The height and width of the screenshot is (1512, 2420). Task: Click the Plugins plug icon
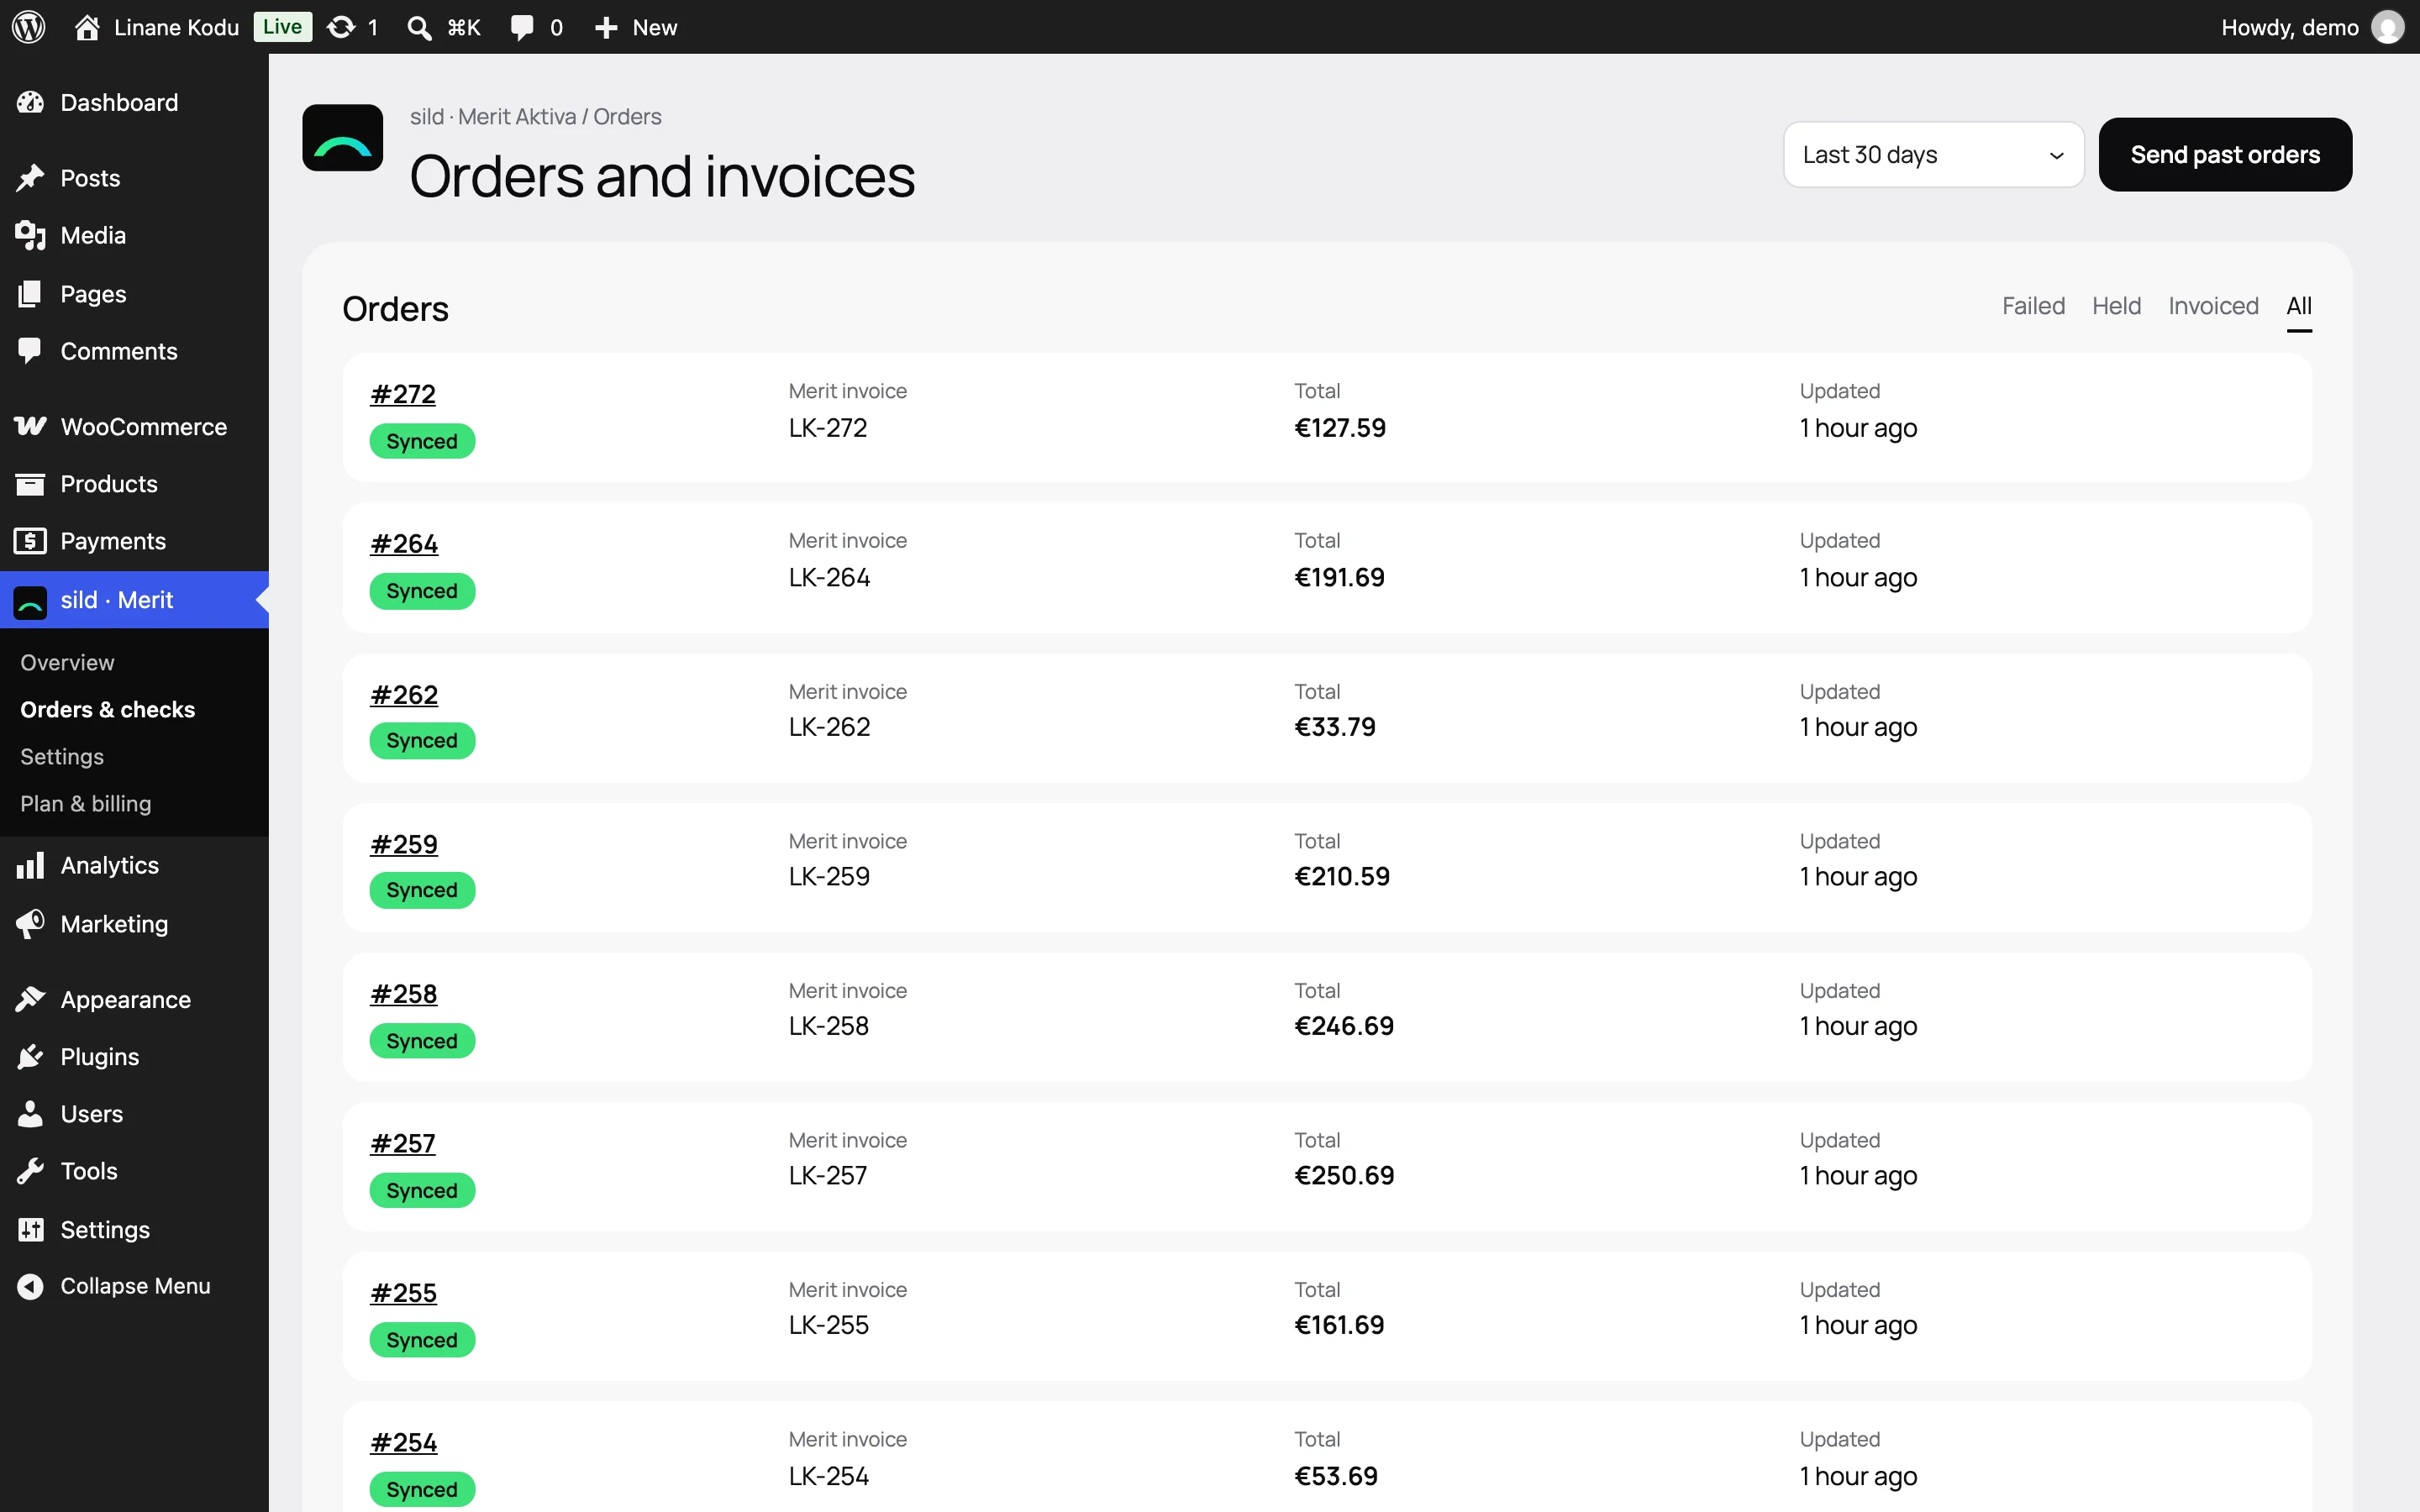(30, 1056)
